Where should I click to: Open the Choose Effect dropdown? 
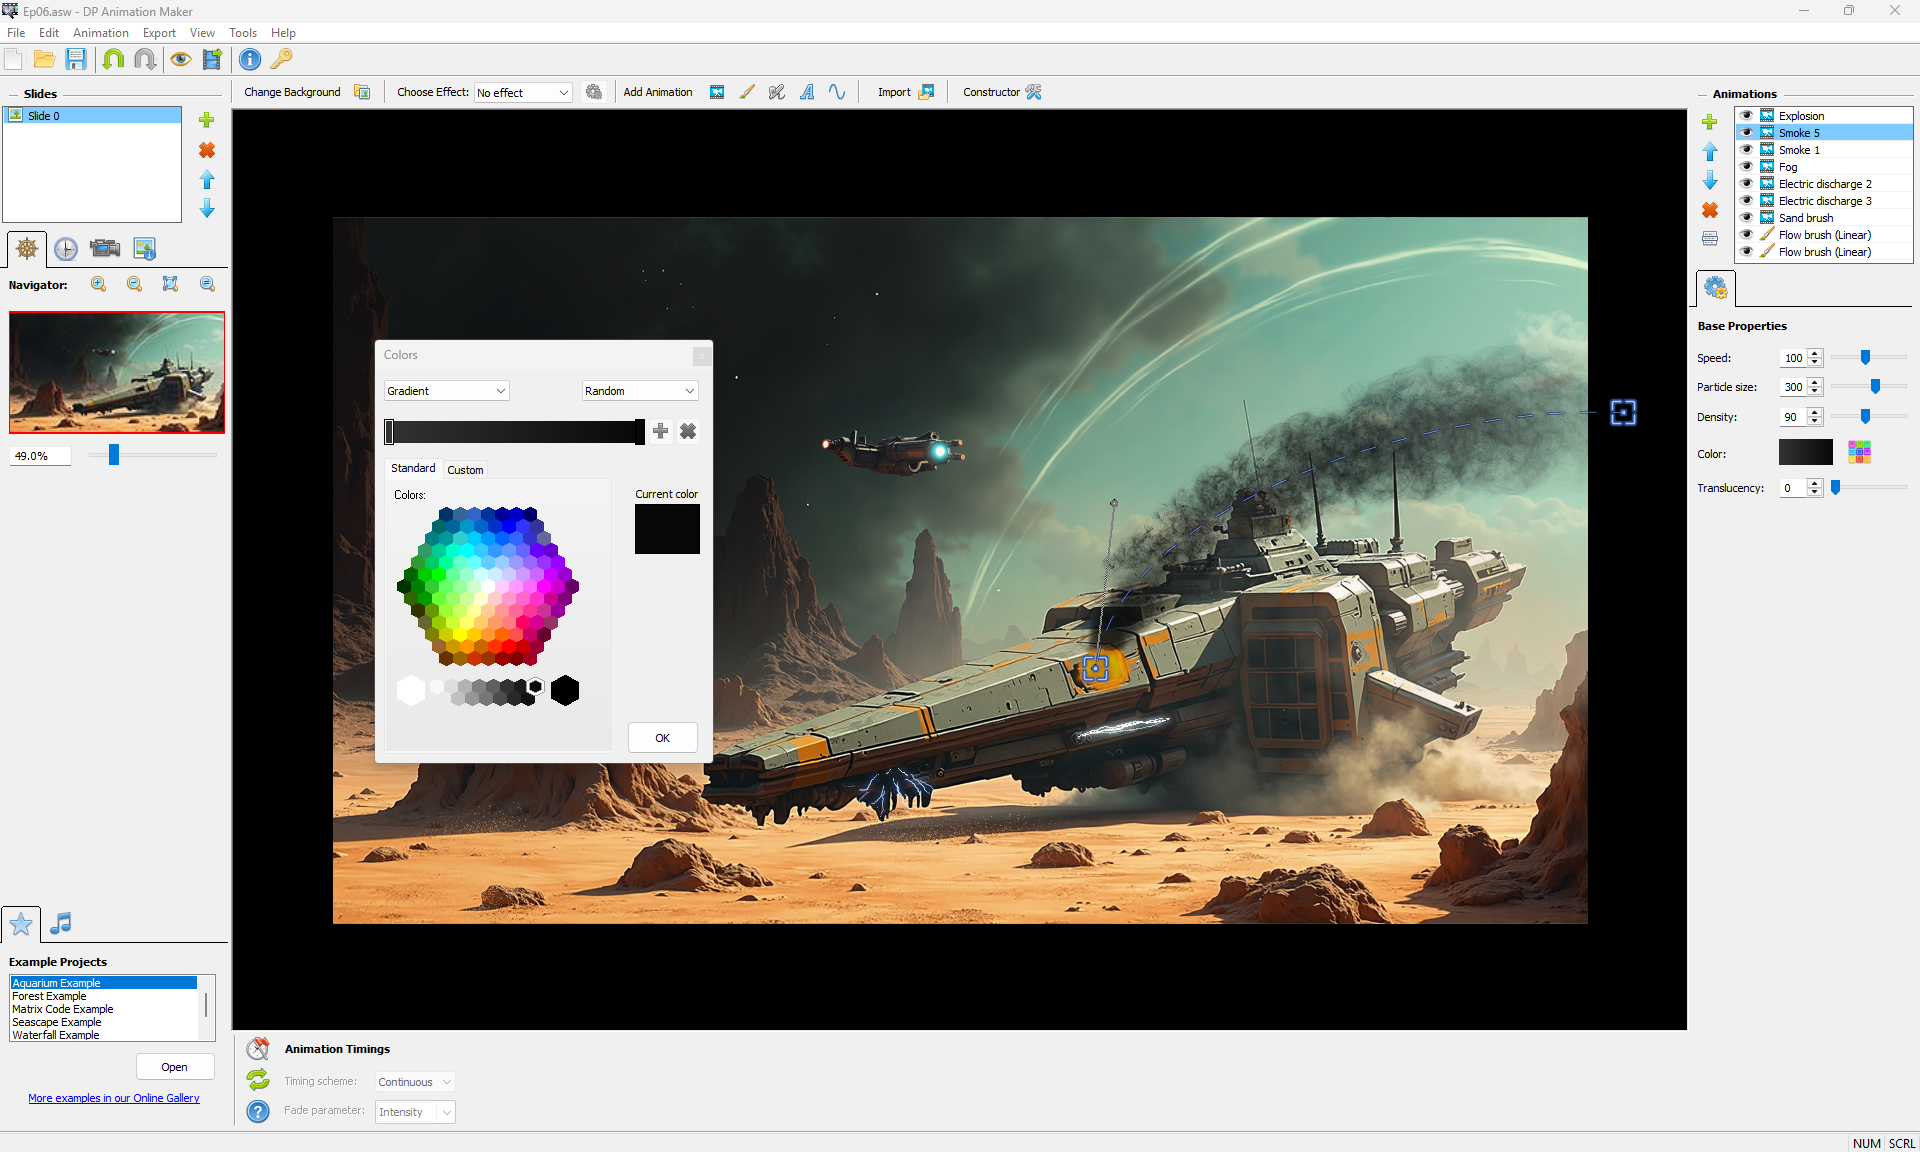click(523, 93)
